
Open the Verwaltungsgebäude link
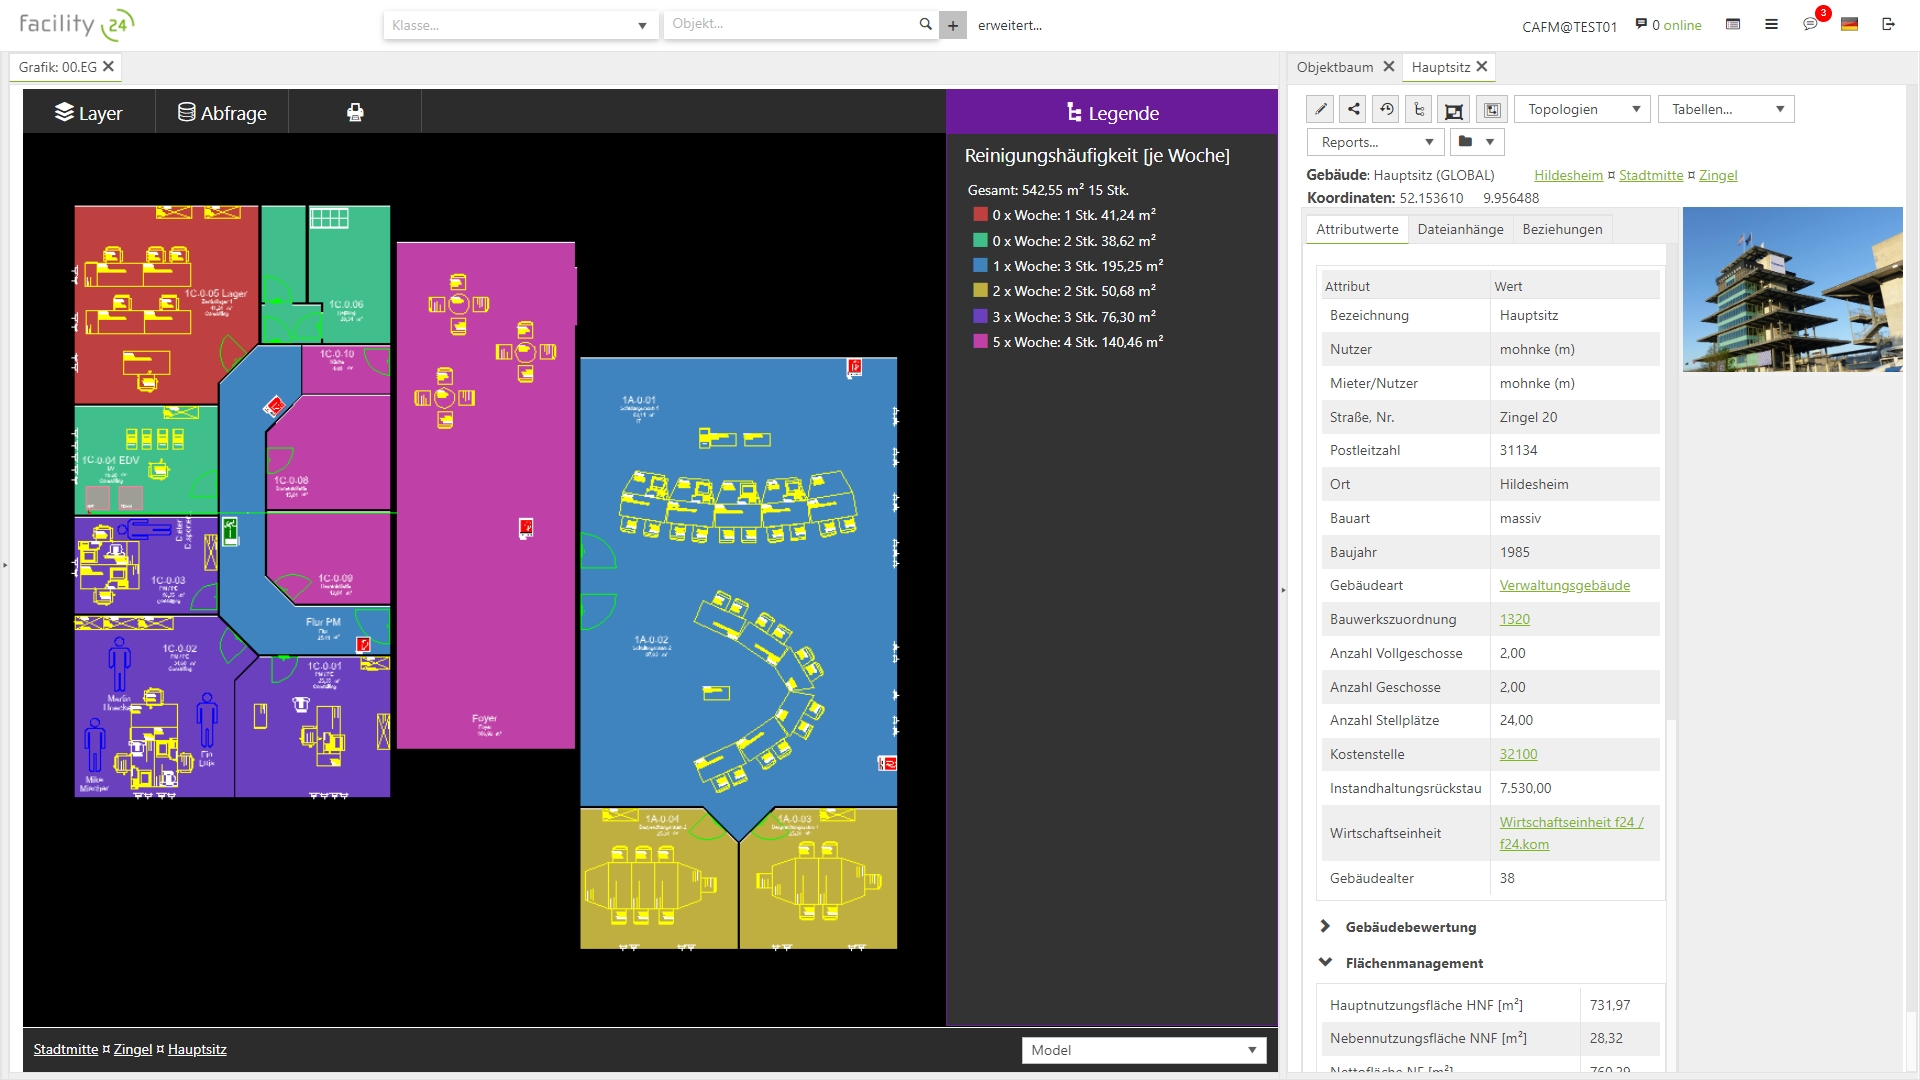[x=1564, y=585]
